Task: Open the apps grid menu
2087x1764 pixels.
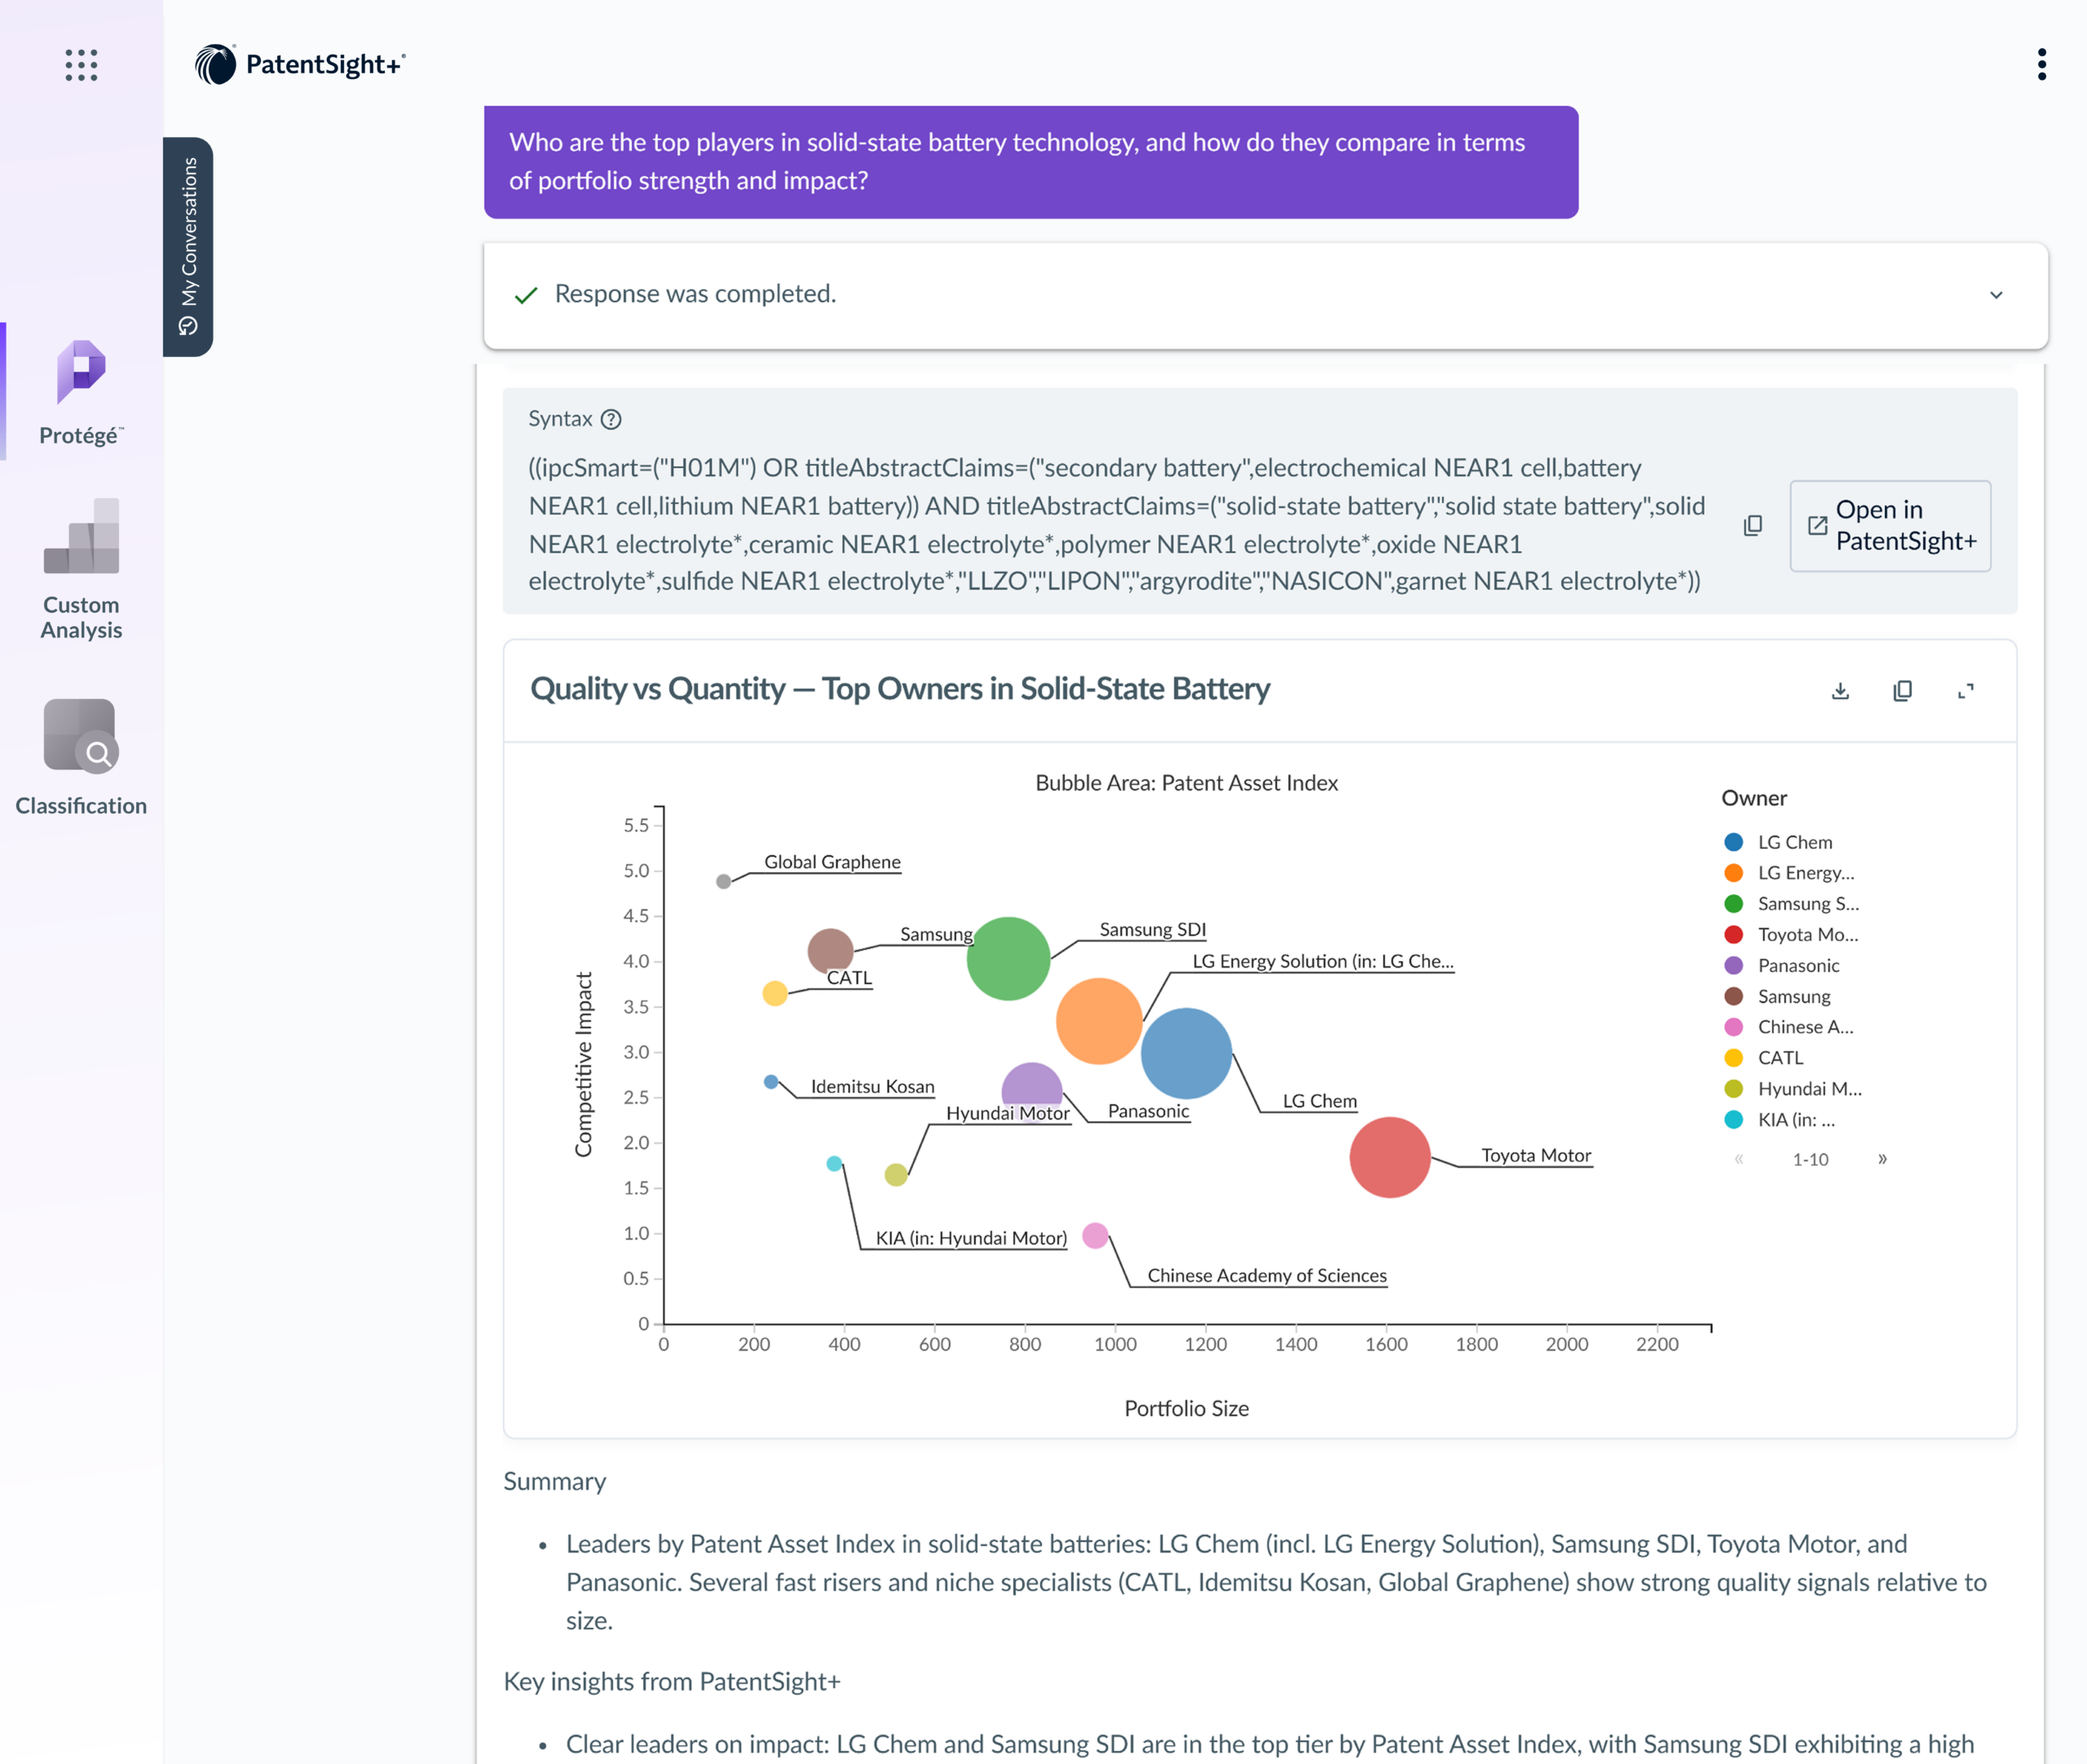Action: pyautogui.click(x=81, y=65)
